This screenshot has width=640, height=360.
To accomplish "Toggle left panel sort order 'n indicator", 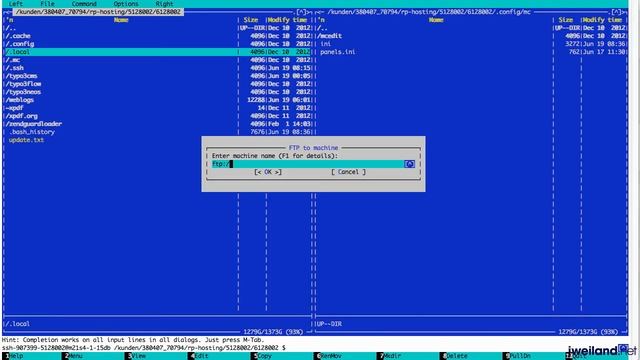I will [10, 20].
